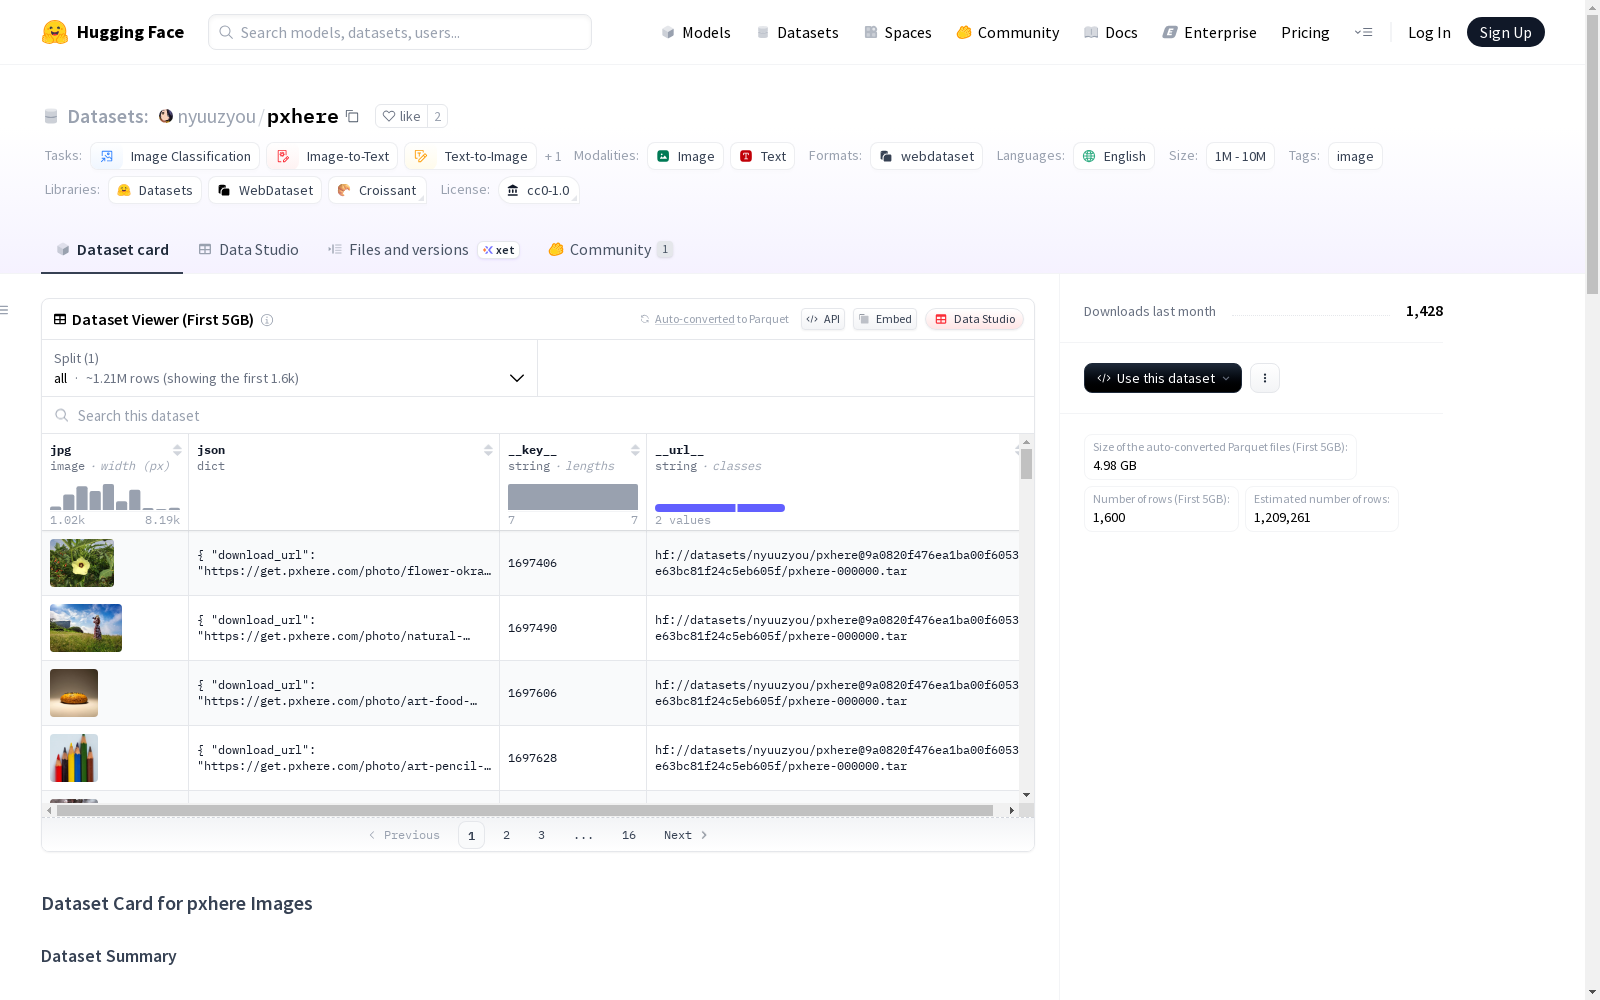
Task: Open the nyuuzyou owner profile link
Action: click(x=217, y=116)
